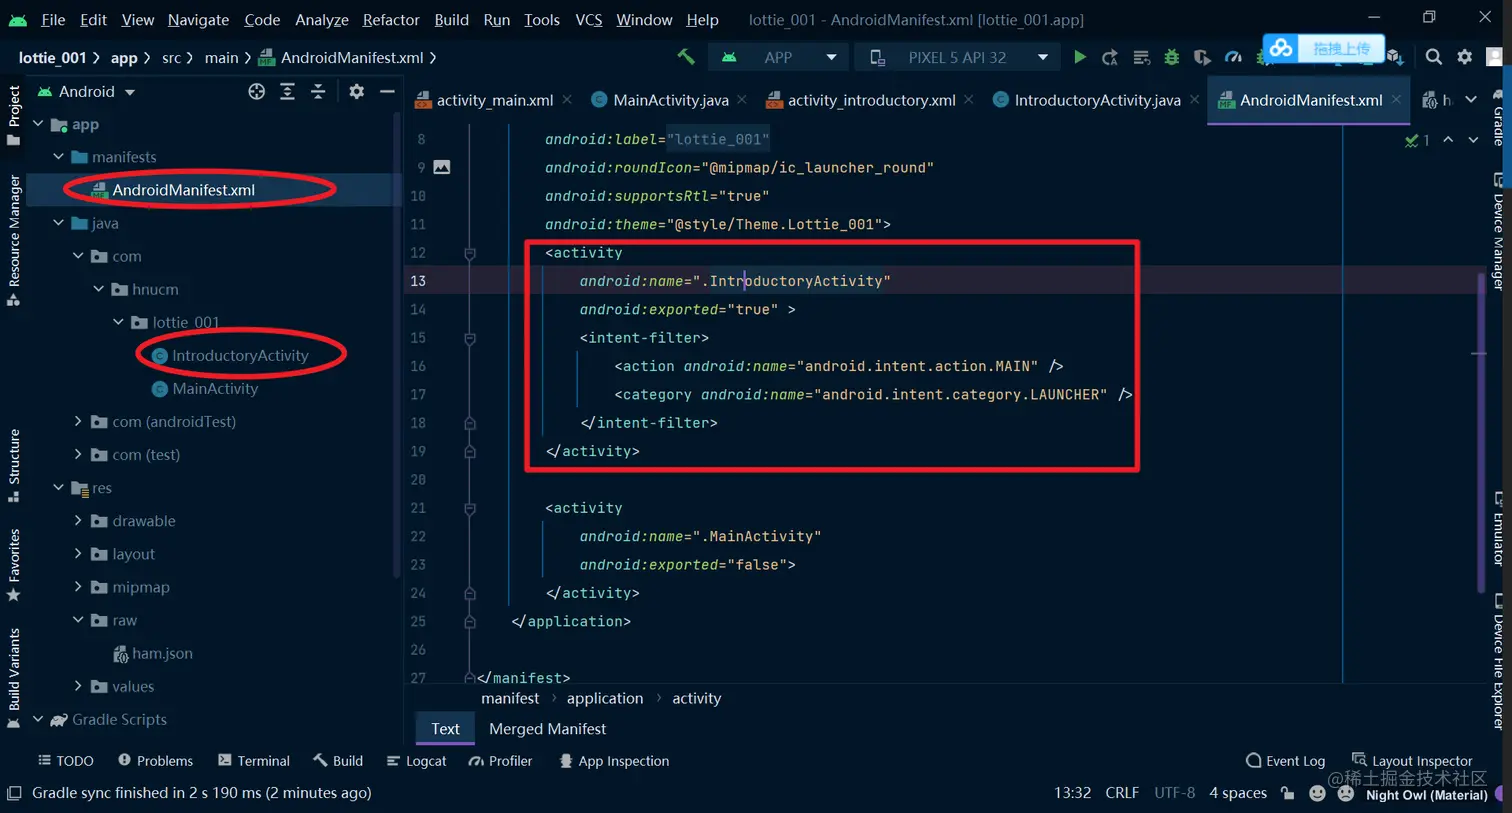Viewport: 1512px width, 813px height.
Task: Open the Refactor menu
Action: (391, 19)
